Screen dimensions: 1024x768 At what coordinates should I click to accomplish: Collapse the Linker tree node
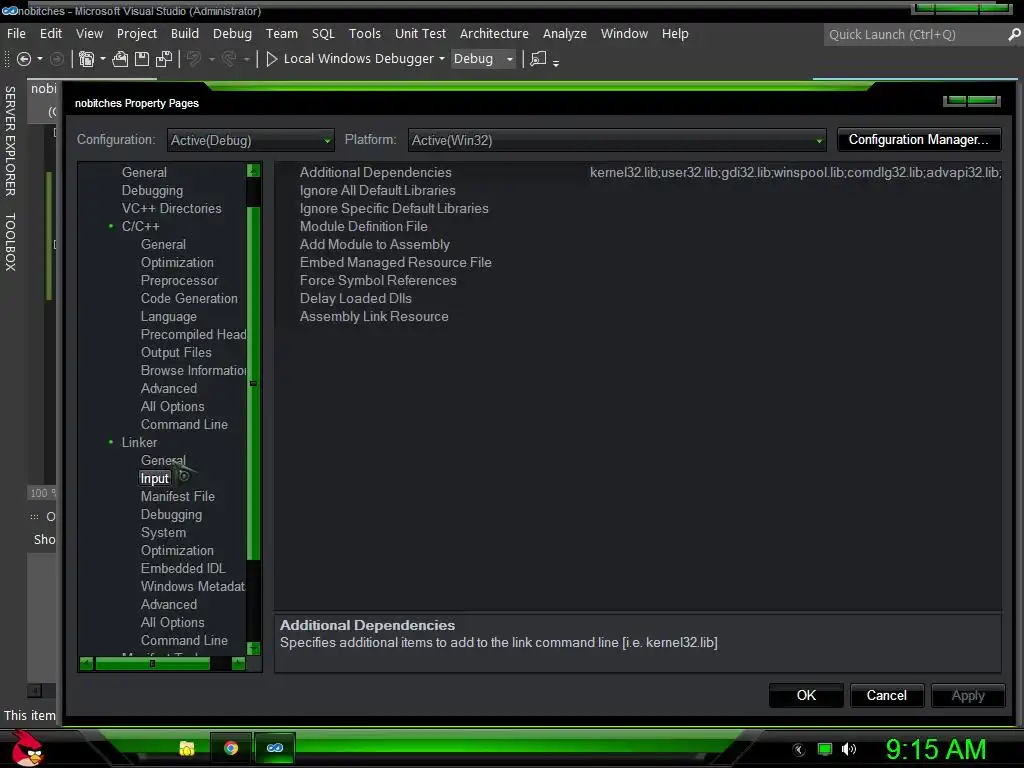[x=111, y=442]
